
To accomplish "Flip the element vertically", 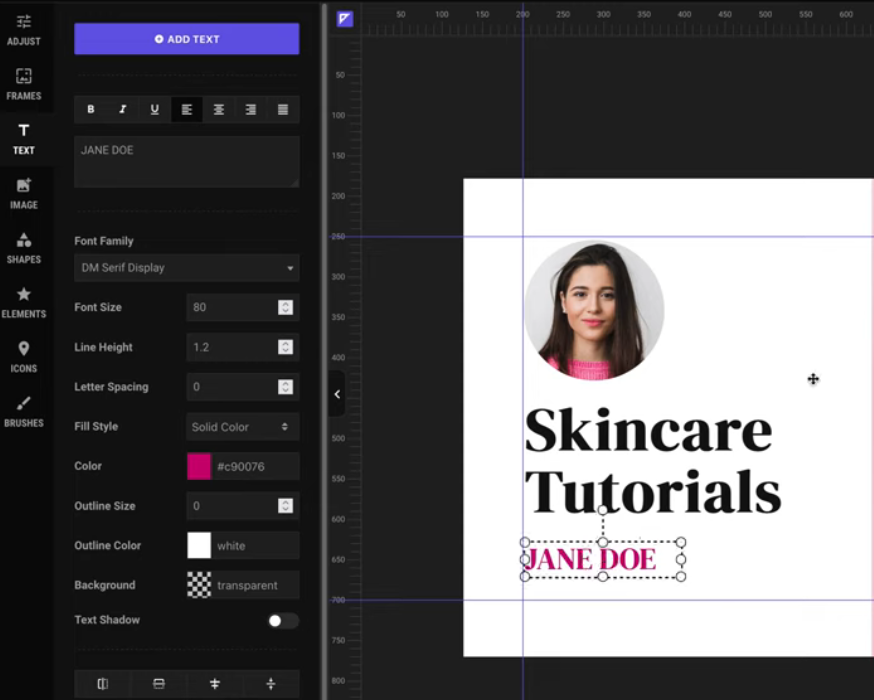I will [158, 684].
